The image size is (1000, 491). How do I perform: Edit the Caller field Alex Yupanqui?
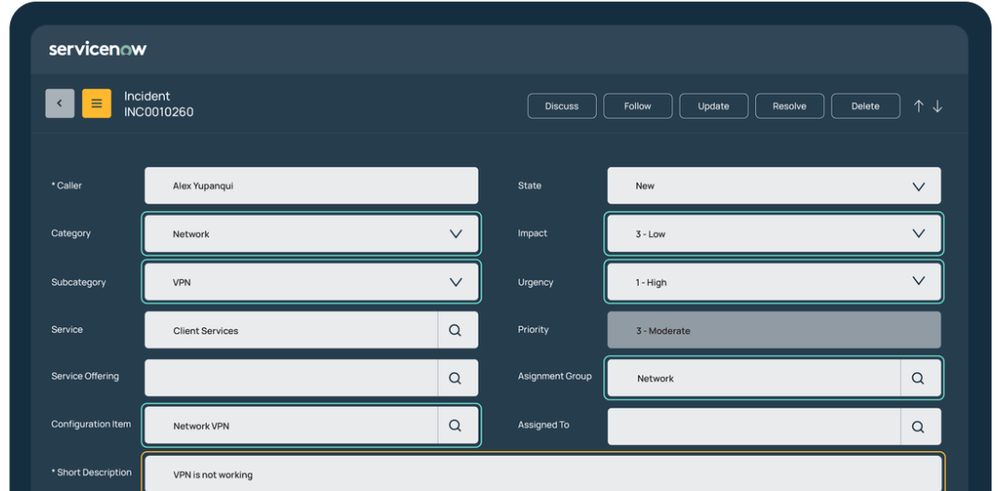[311, 186]
